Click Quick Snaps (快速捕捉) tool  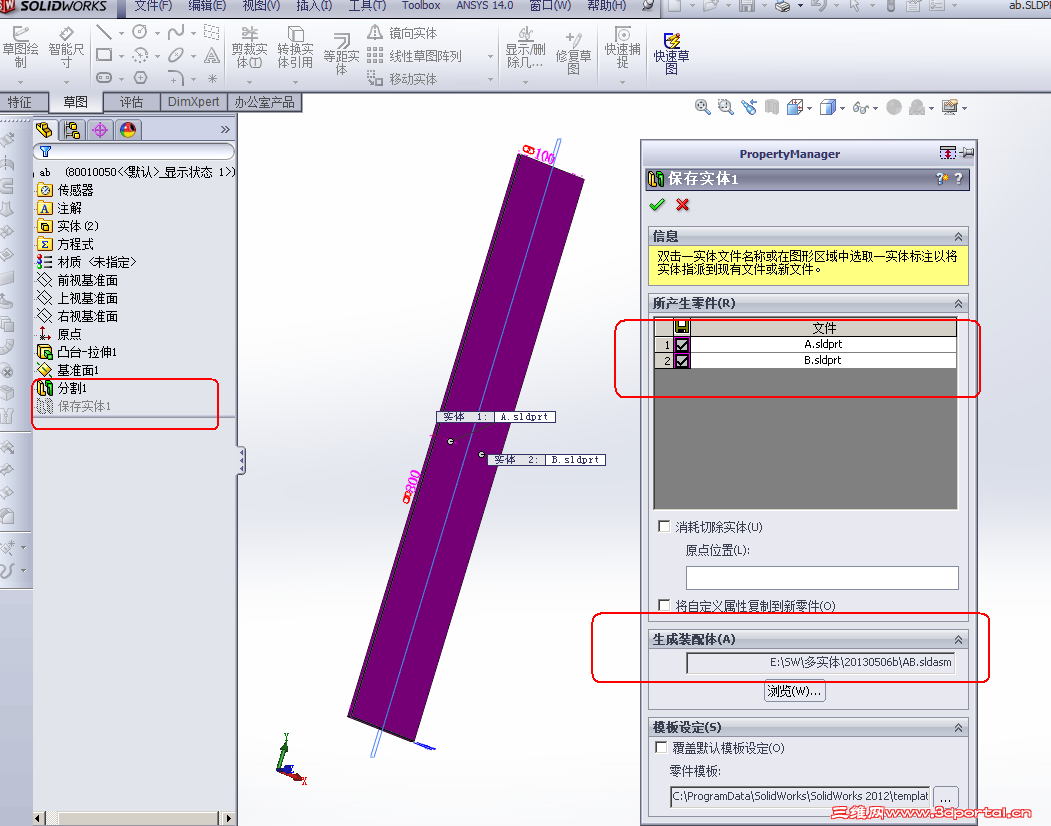[622, 48]
